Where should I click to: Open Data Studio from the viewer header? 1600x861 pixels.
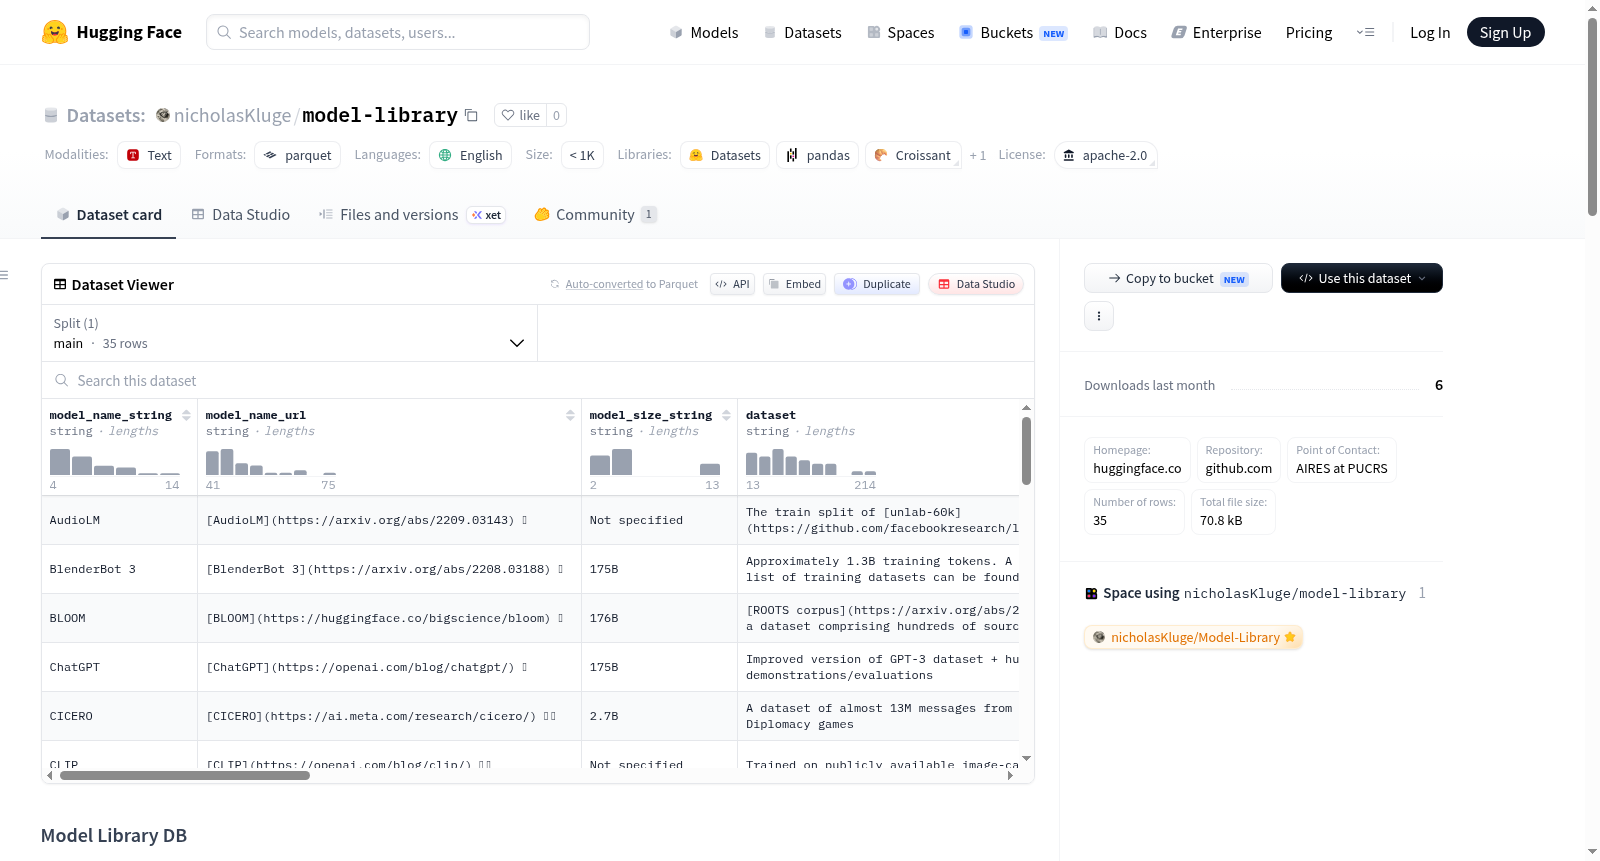click(x=976, y=284)
